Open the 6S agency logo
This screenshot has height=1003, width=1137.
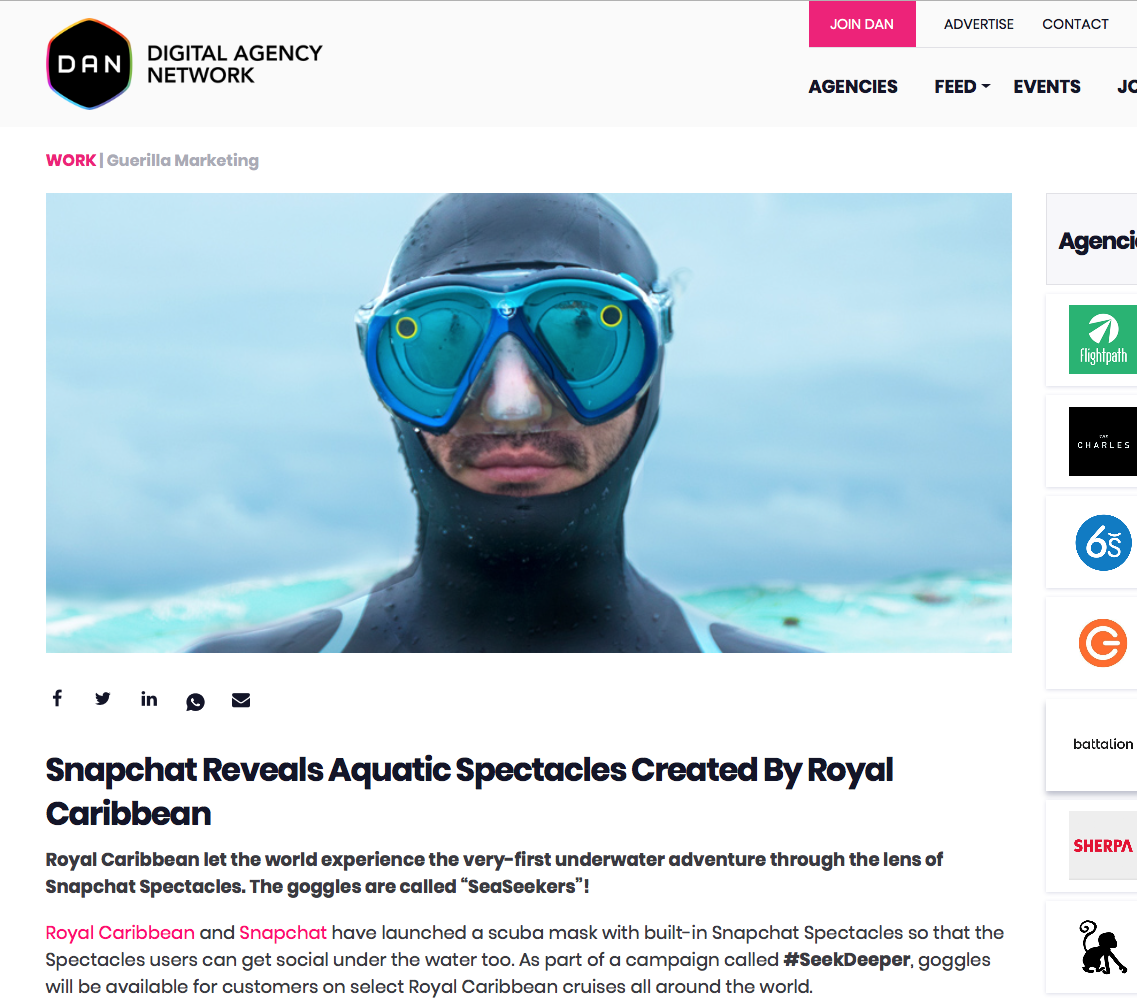point(1103,542)
